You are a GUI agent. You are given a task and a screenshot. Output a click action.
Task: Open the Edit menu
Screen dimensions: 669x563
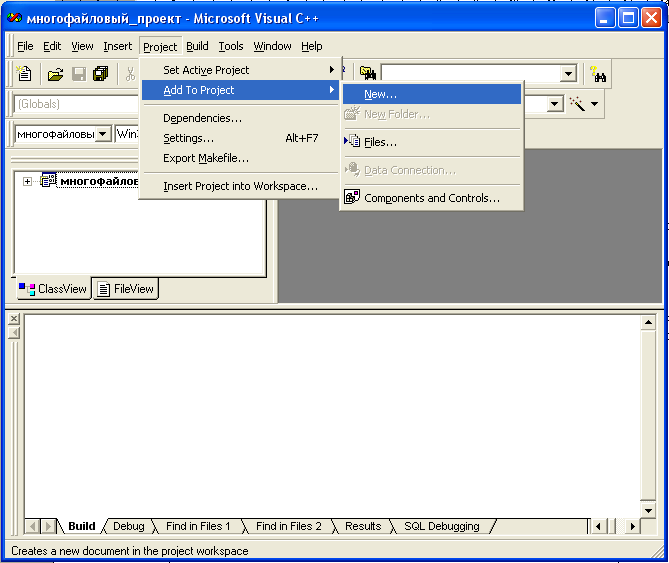coord(52,46)
